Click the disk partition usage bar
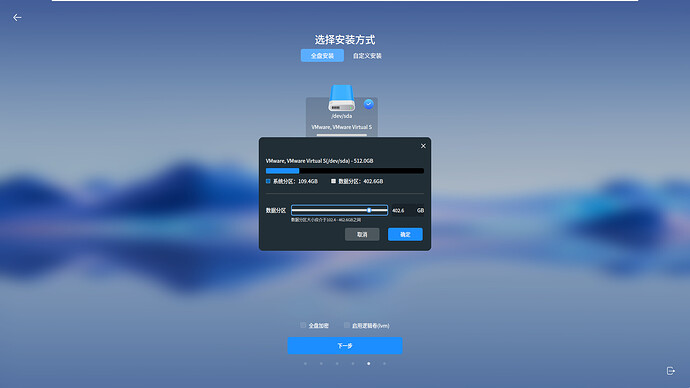 pyautogui.click(x=345, y=171)
